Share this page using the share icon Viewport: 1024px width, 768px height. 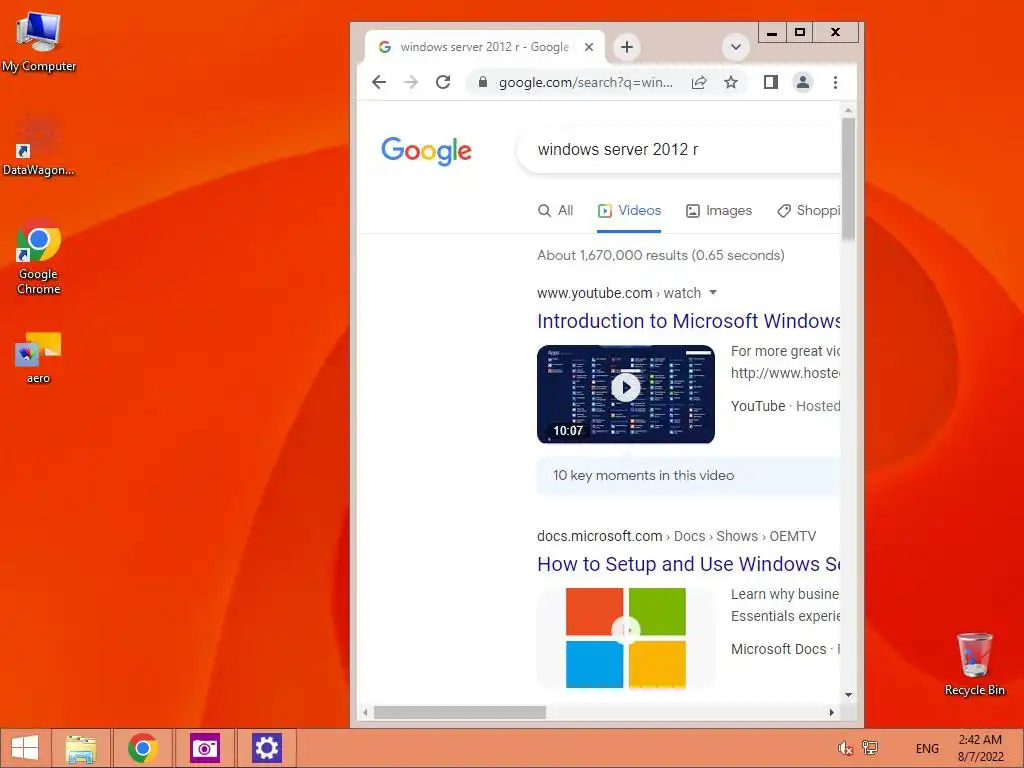699,82
